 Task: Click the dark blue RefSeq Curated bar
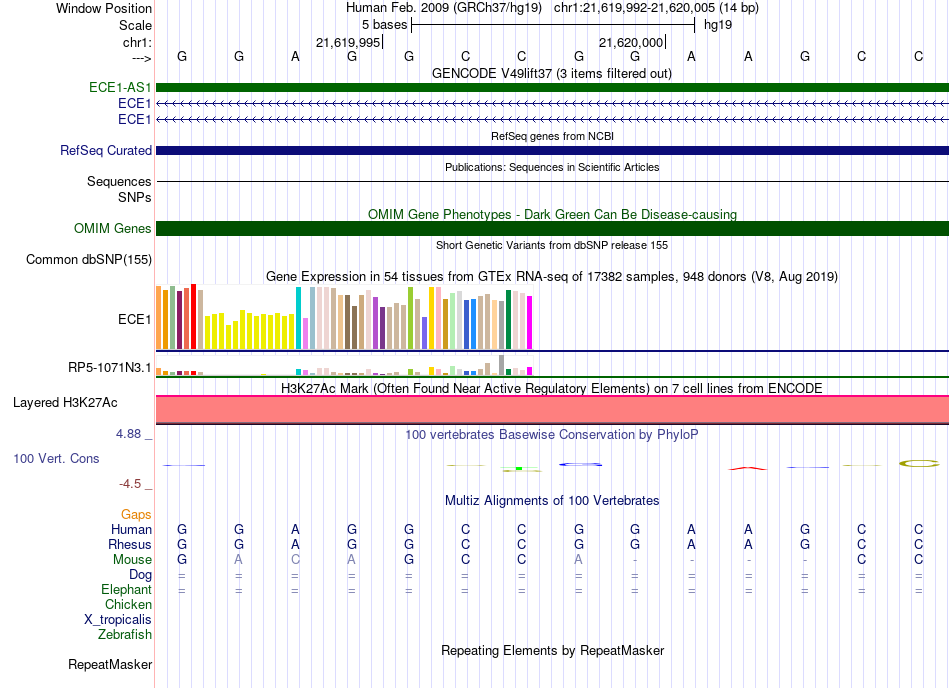click(552, 150)
